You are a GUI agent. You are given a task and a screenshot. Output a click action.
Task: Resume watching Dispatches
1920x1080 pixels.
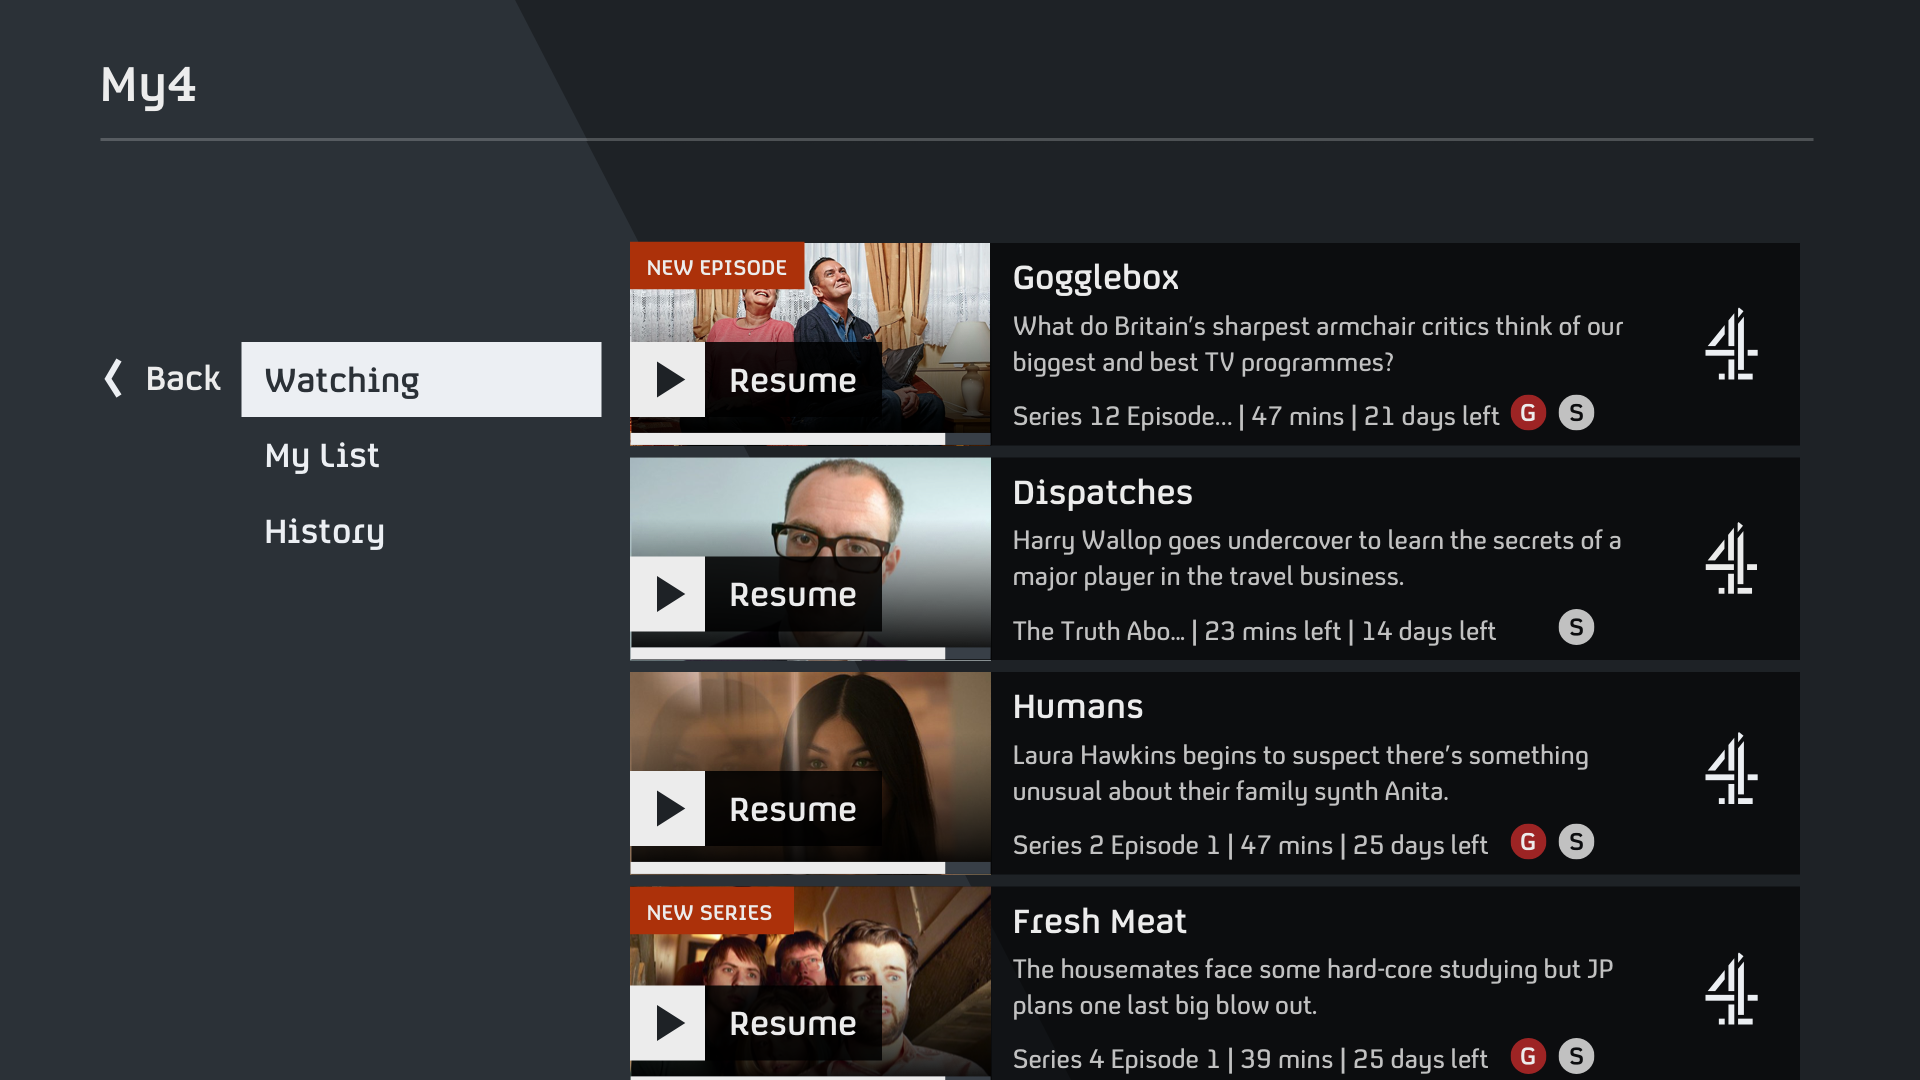pyautogui.click(x=793, y=594)
